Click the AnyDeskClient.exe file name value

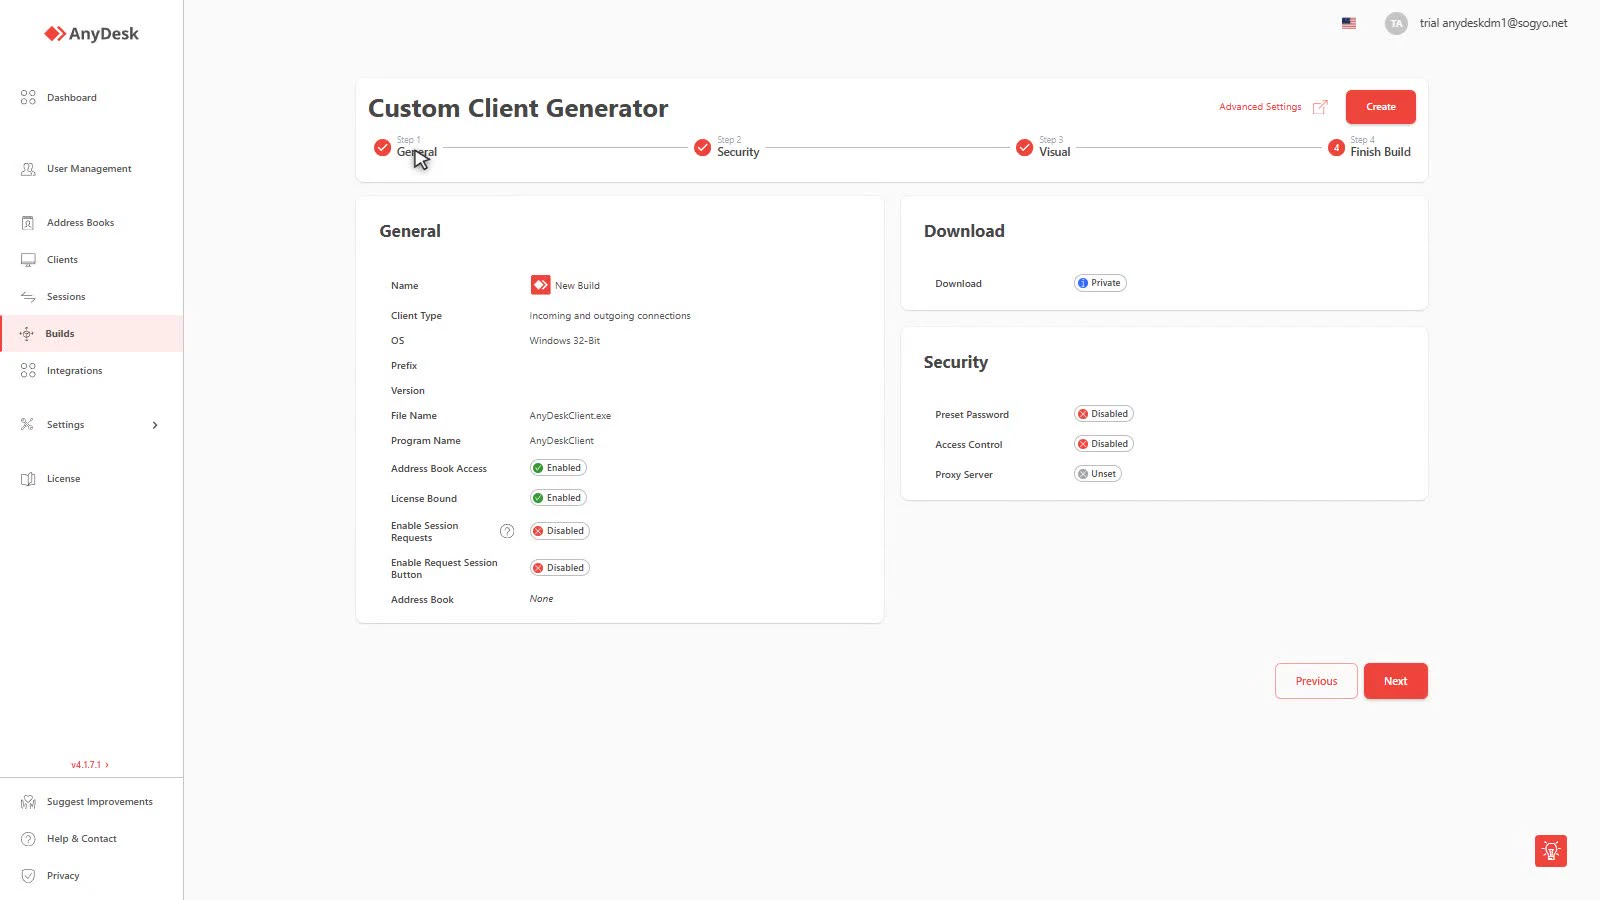click(570, 416)
